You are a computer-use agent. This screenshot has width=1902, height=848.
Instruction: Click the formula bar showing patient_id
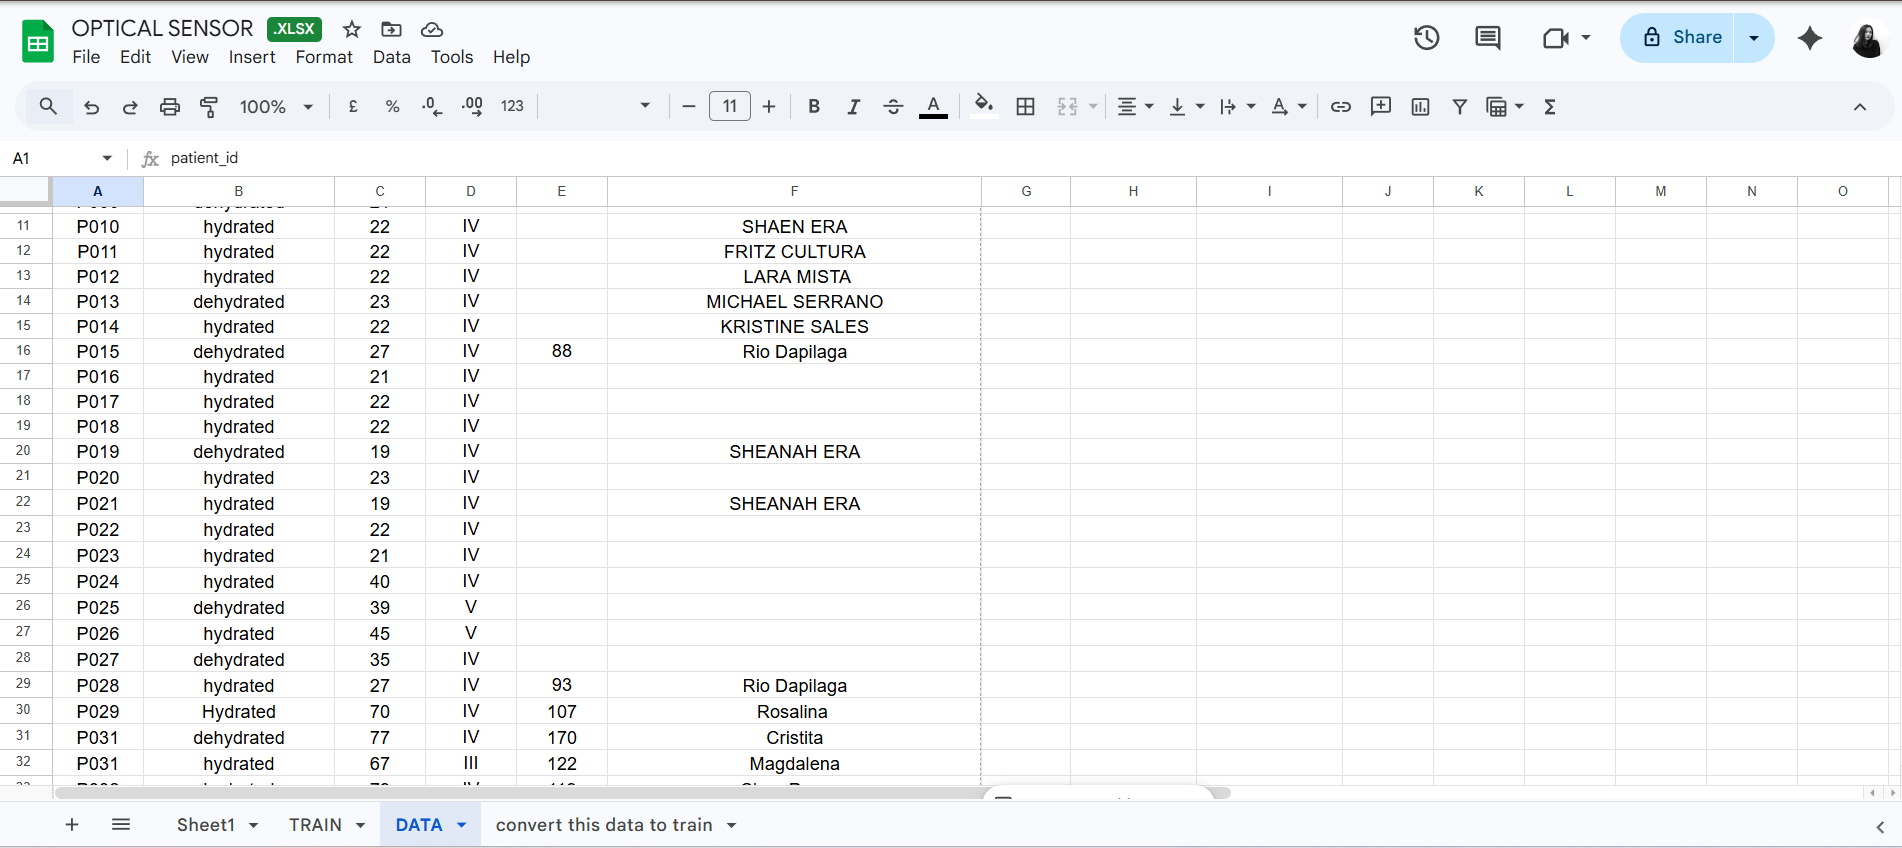coord(1030,158)
